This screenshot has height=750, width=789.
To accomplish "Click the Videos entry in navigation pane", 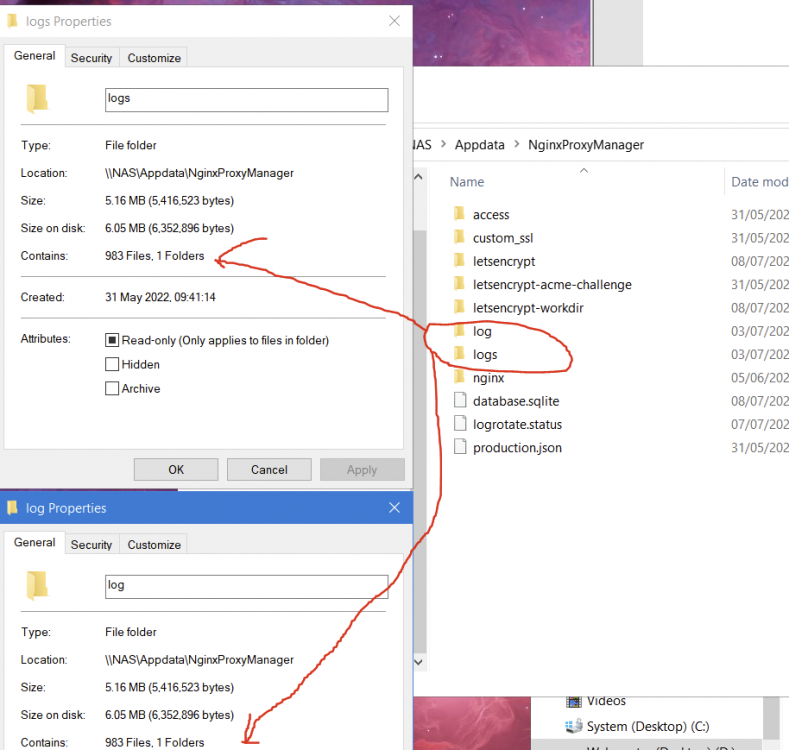I will pyautogui.click(x=606, y=701).
